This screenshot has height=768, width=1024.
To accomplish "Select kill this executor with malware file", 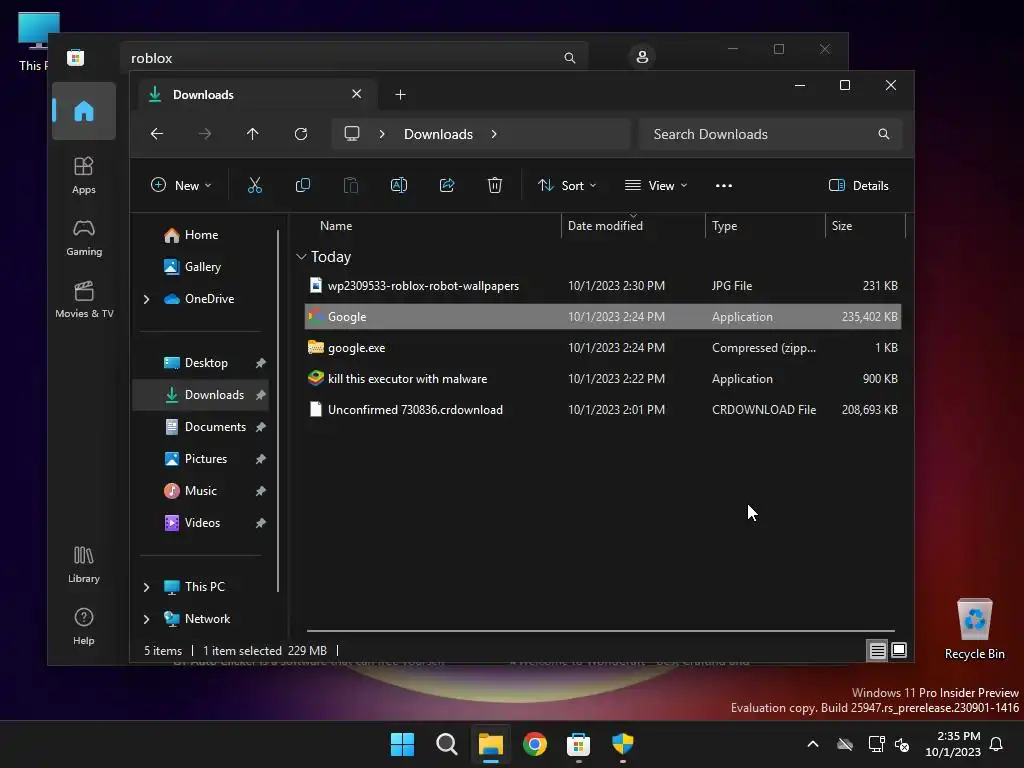I will [603, 379].
